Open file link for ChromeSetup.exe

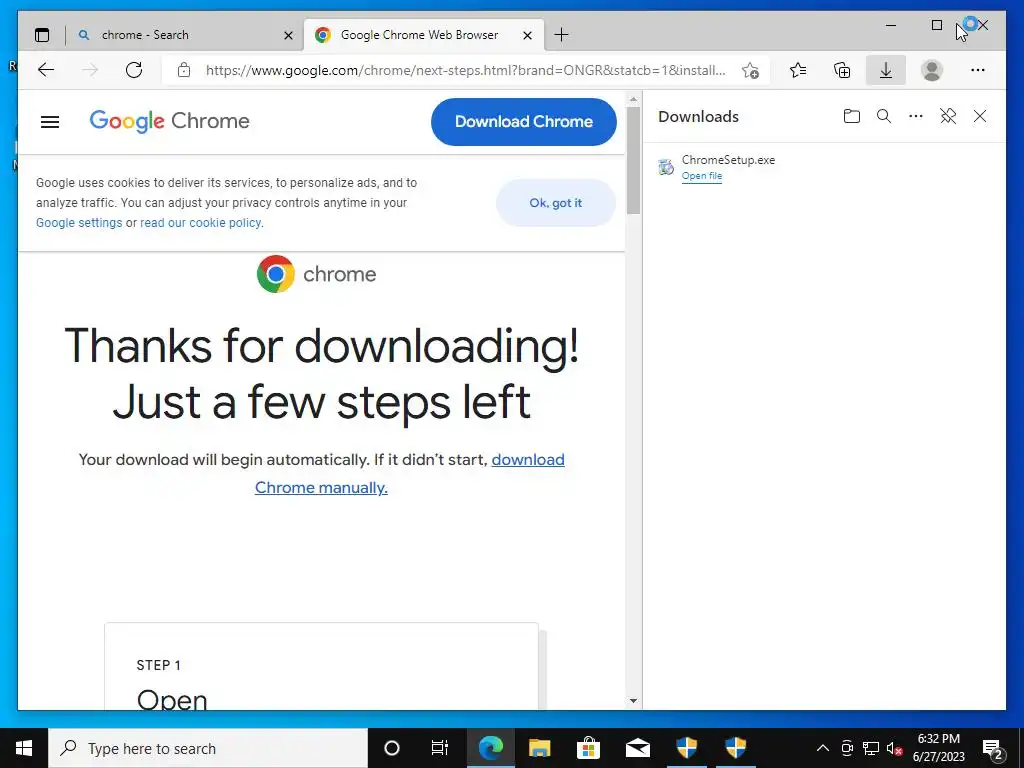coord(702,176)
